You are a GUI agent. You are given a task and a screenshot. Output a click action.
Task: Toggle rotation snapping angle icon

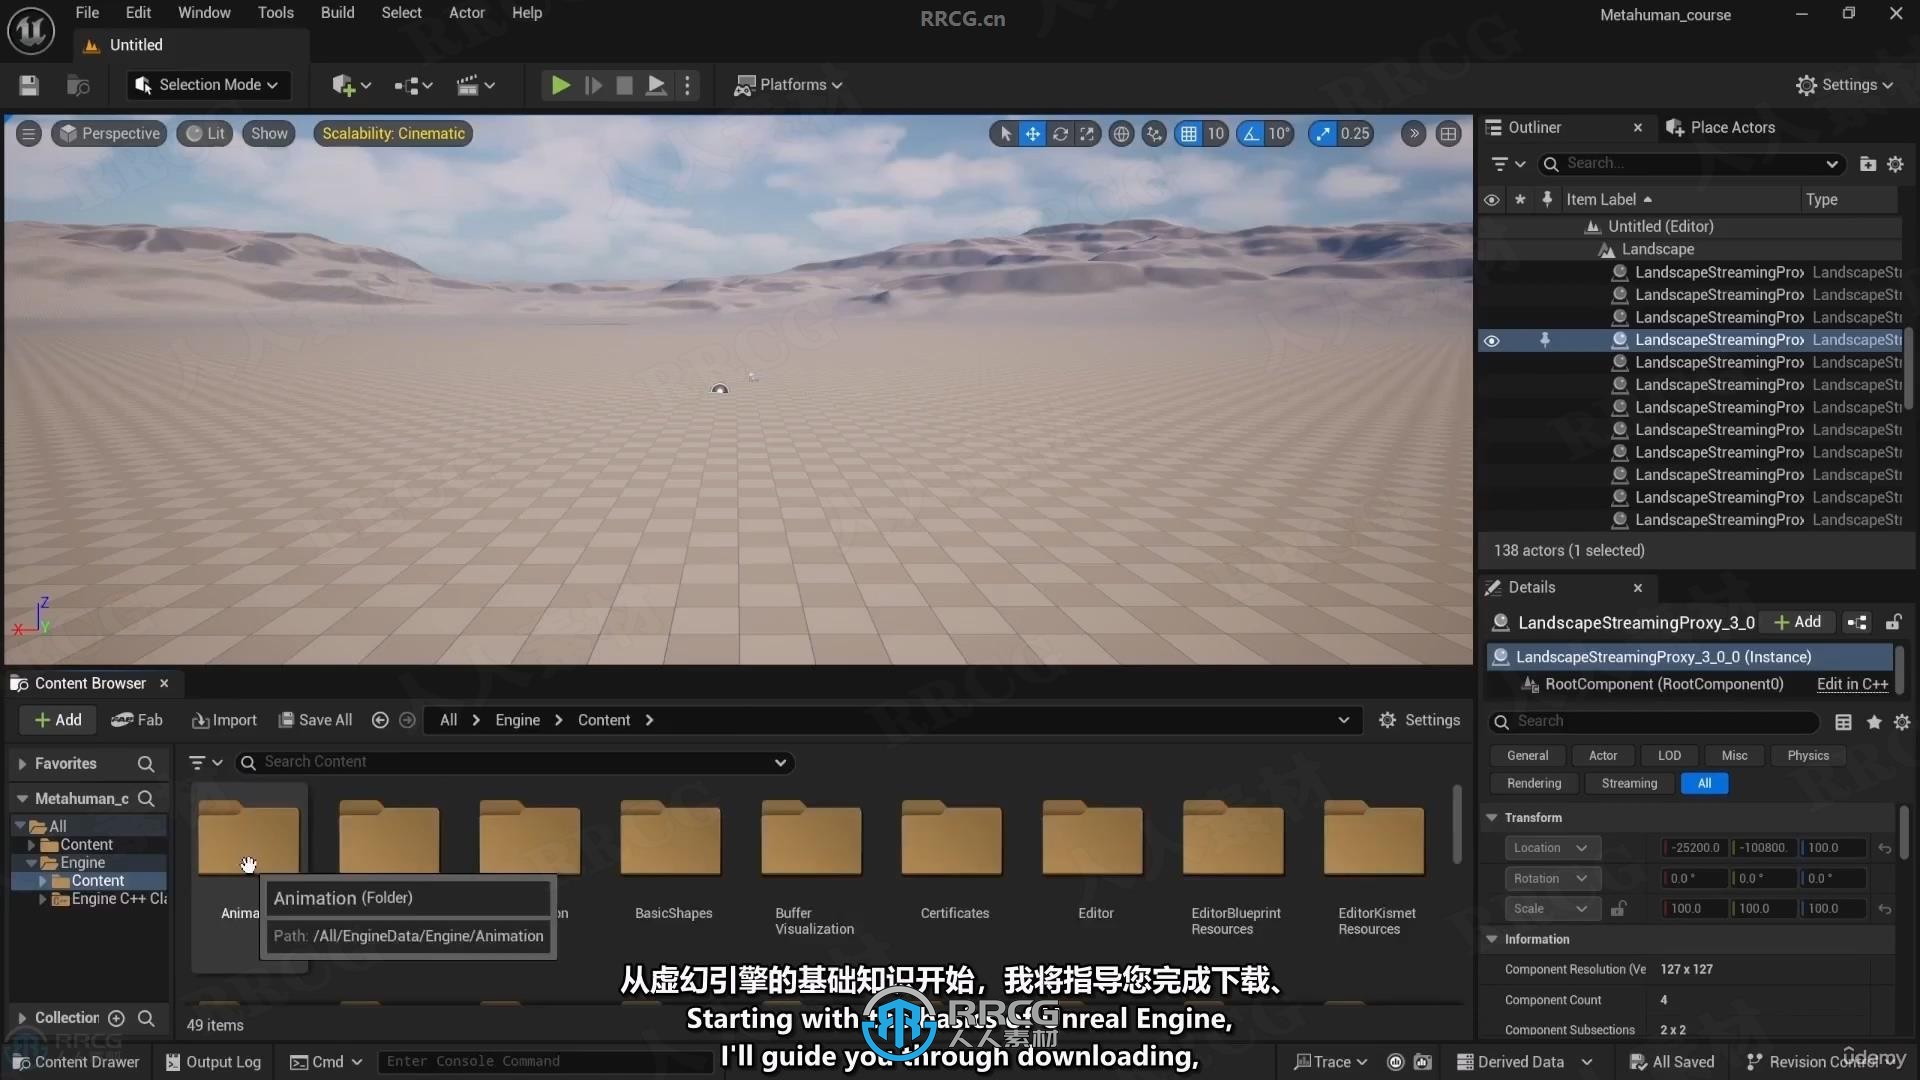pyautogui.click(x=1251, y=133)
